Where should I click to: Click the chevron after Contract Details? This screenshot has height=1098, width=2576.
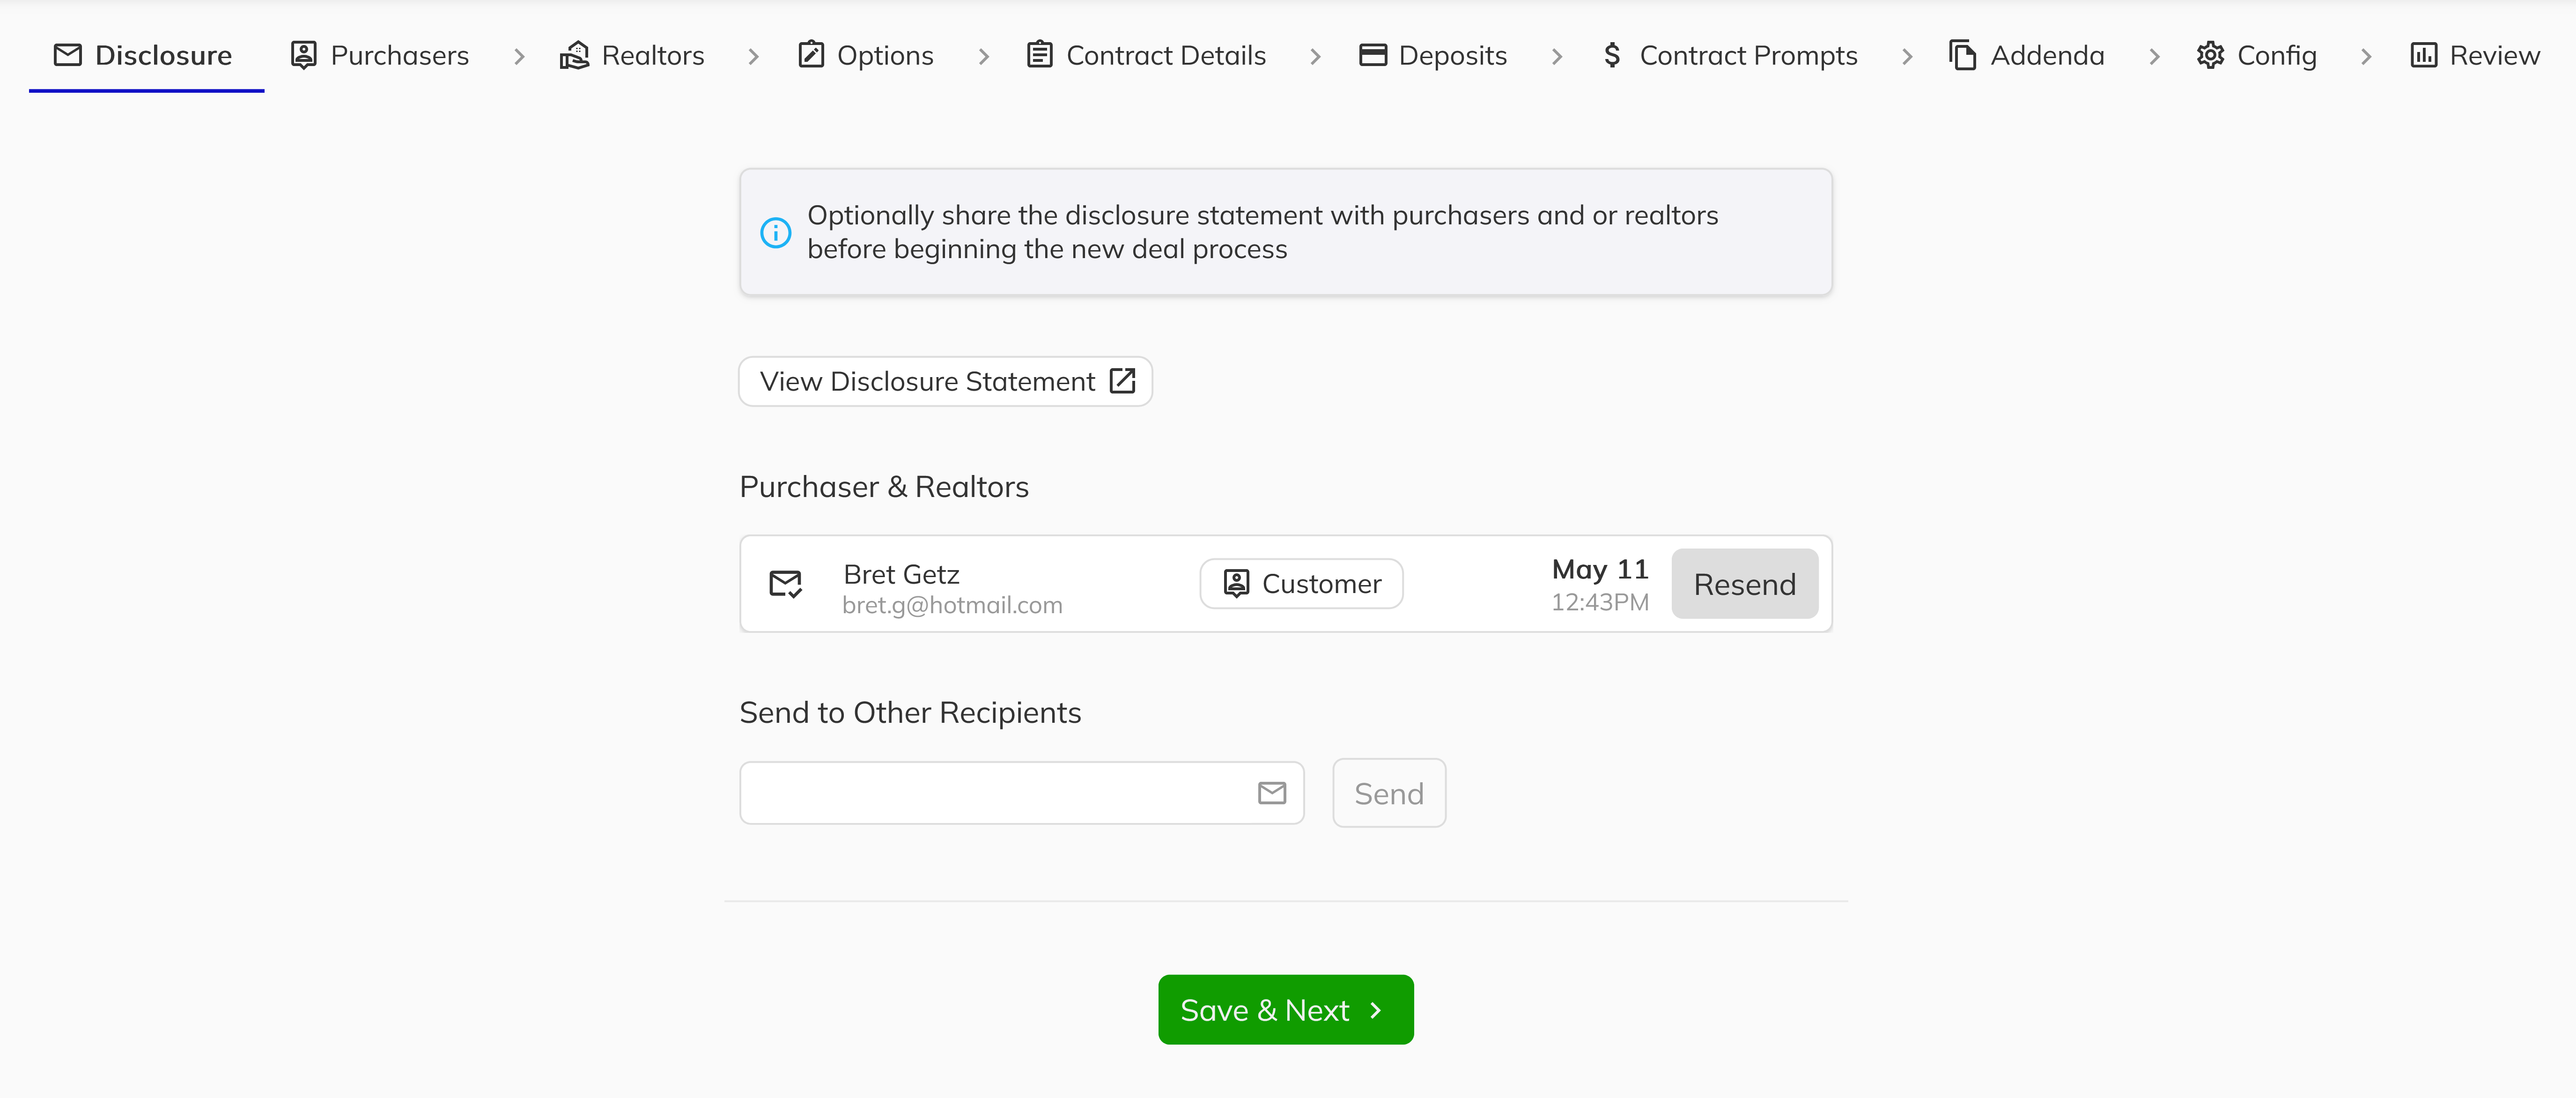pos(1316,57)
